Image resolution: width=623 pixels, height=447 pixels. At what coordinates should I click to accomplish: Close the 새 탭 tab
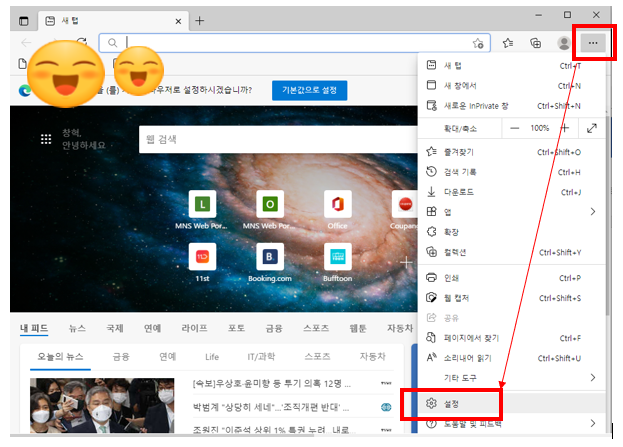[178, 21]
